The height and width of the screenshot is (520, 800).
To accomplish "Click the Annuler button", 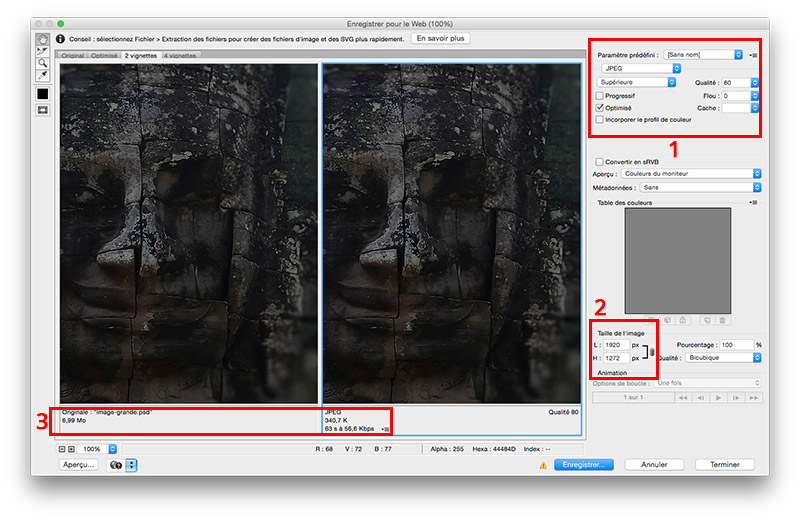I will coord(654,465).
